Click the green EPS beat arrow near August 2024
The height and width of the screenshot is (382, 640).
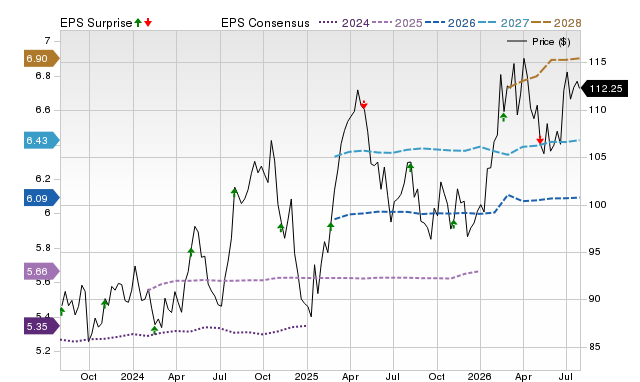coord(234,191)
